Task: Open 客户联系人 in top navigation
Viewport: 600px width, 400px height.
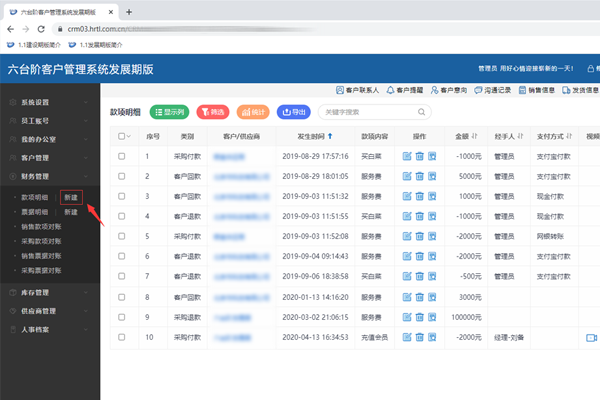Action: tap(357, 90)
